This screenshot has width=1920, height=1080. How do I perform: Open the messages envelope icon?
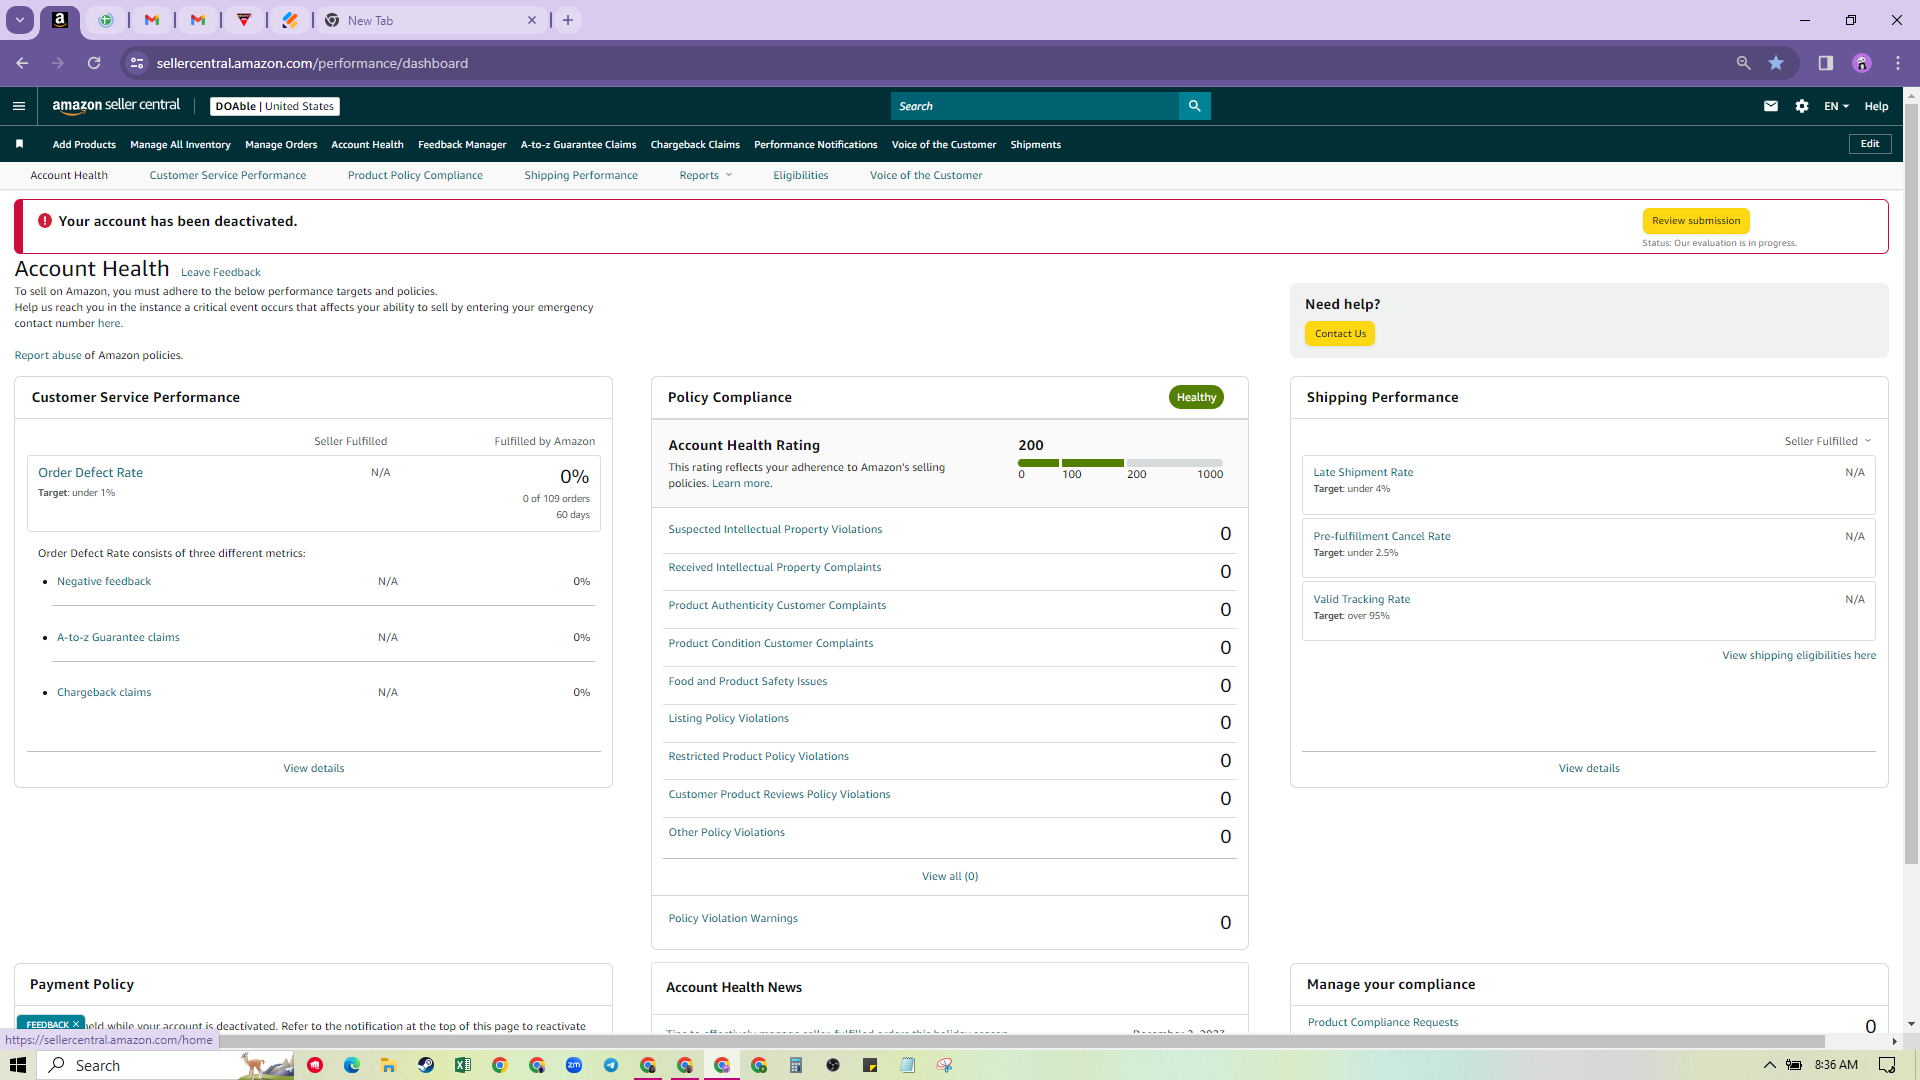(x=1770, y=106)
